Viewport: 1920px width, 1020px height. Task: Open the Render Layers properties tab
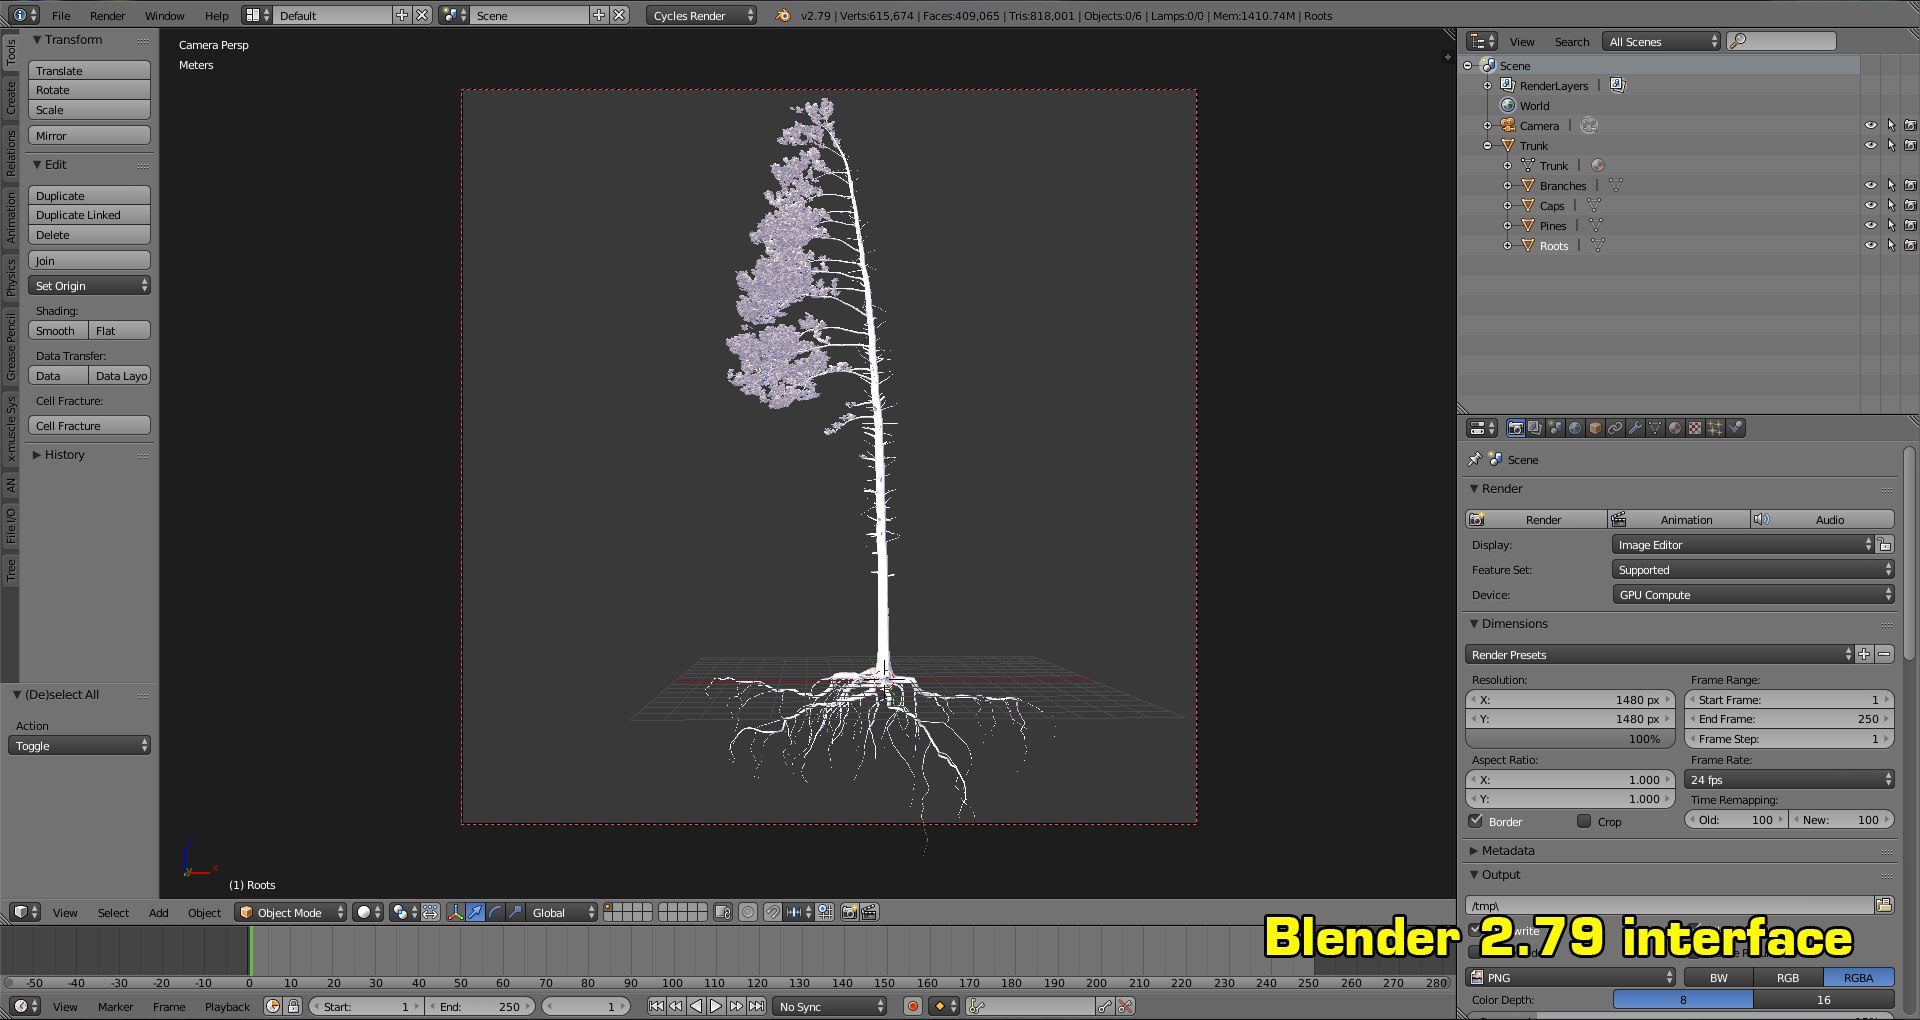[1535, 428]
